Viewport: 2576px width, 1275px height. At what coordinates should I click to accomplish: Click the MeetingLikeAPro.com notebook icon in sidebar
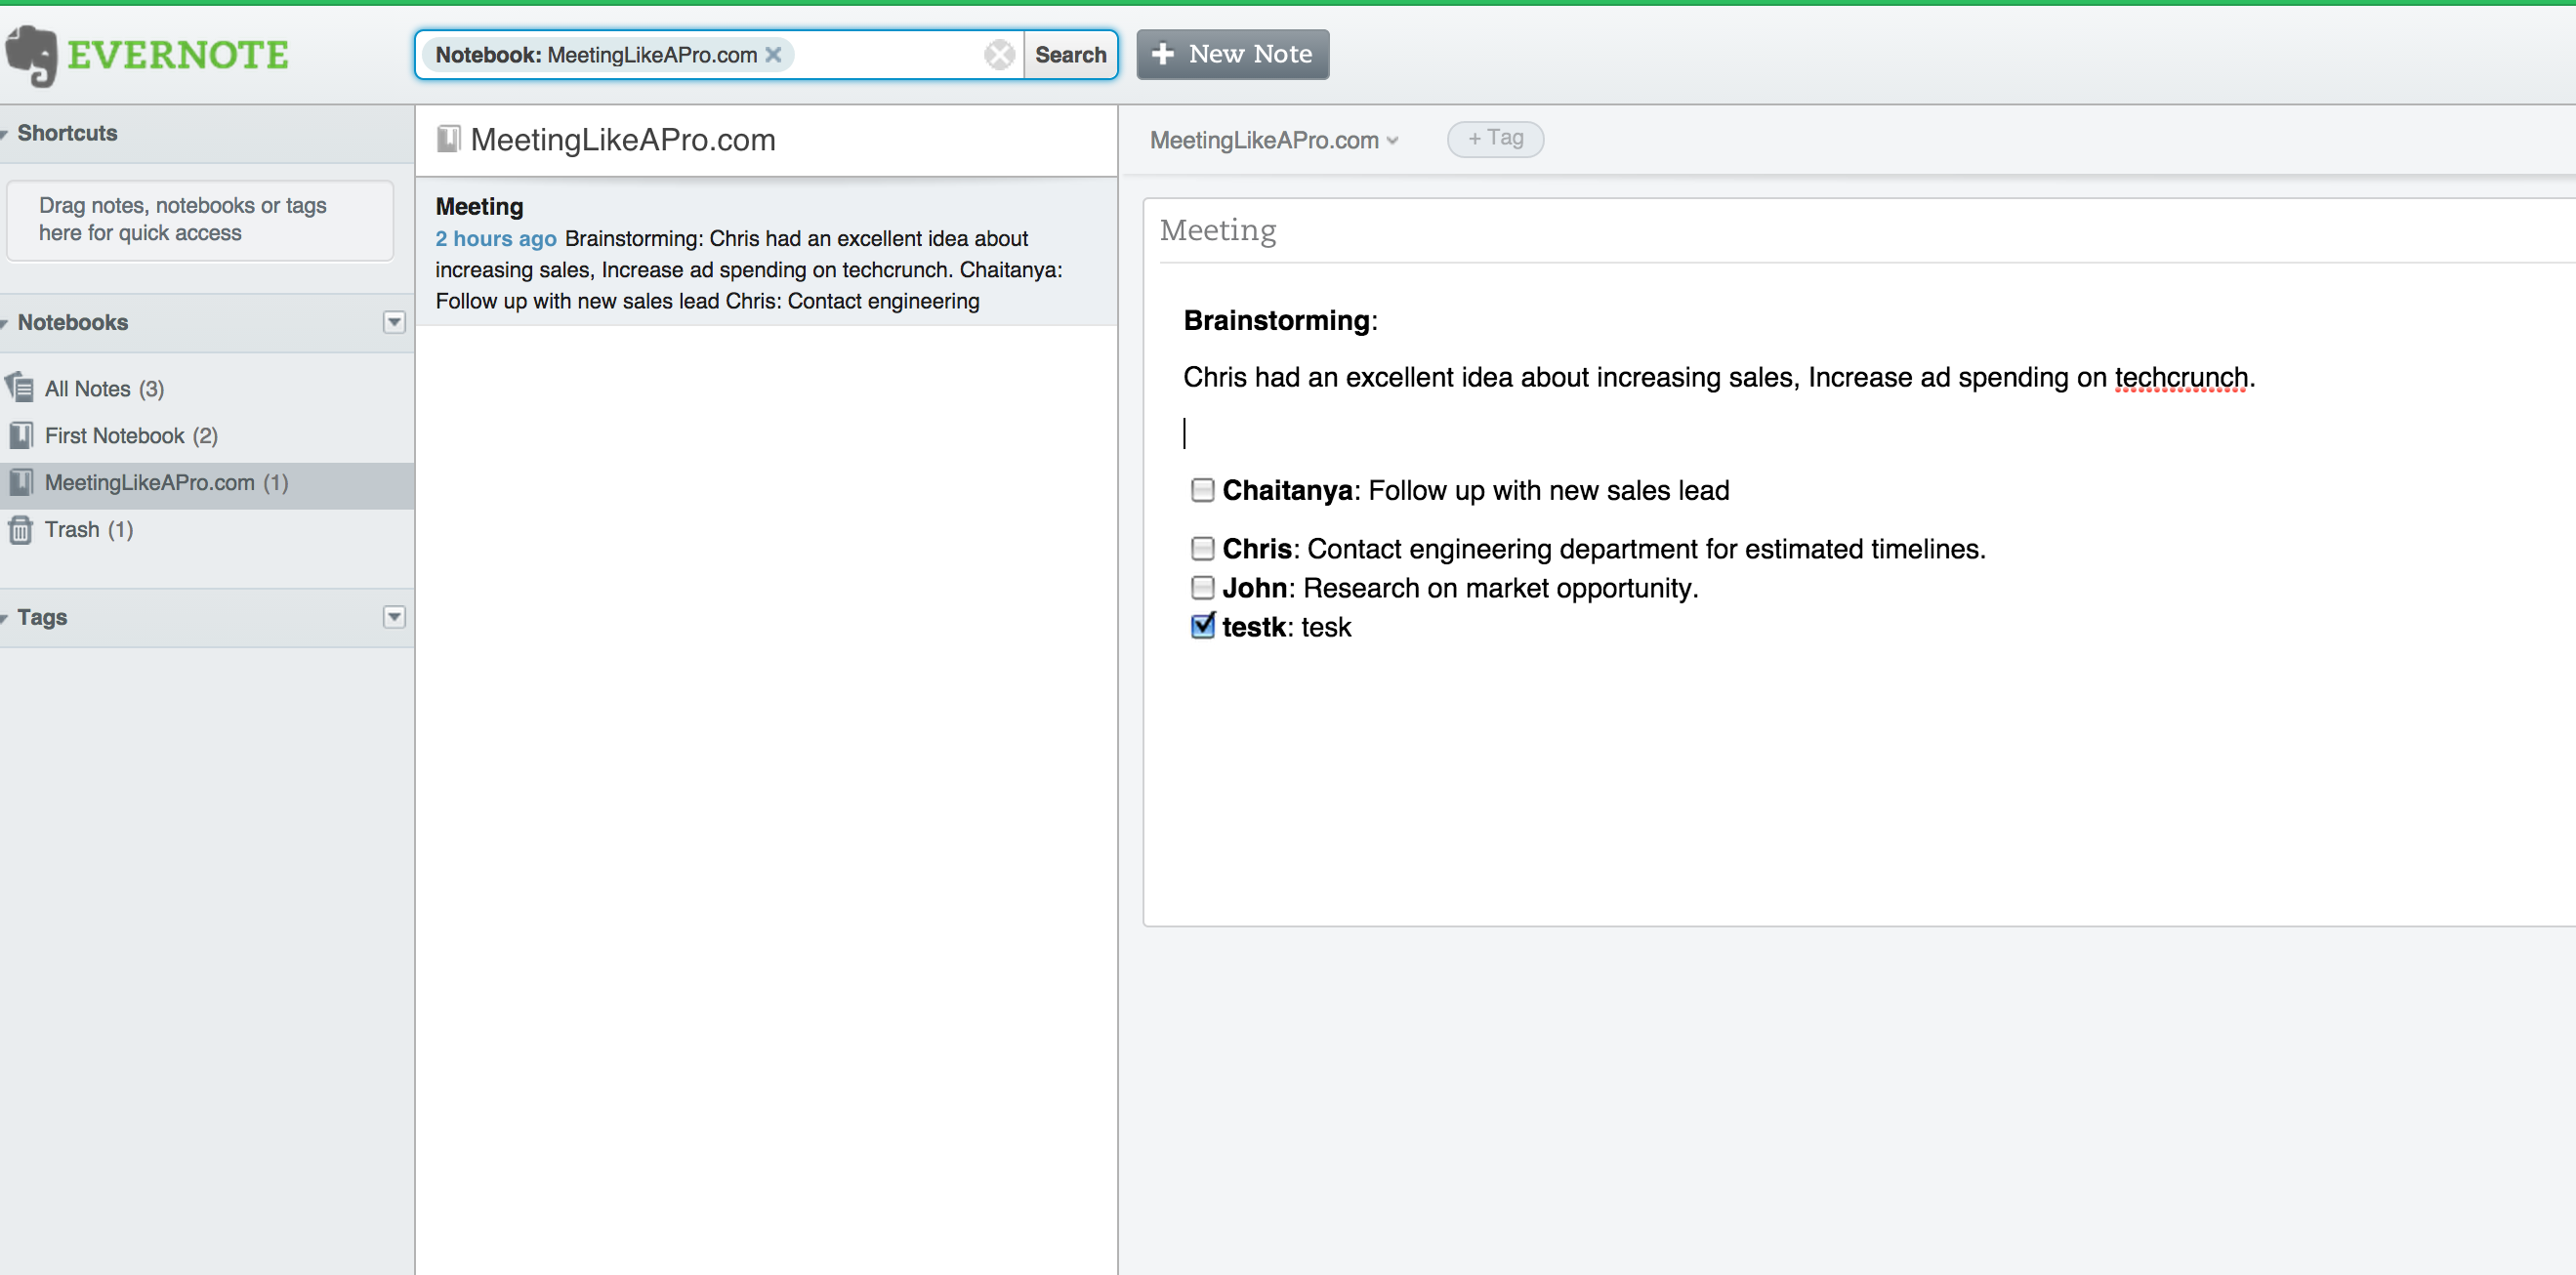click(x=21, y=482)
